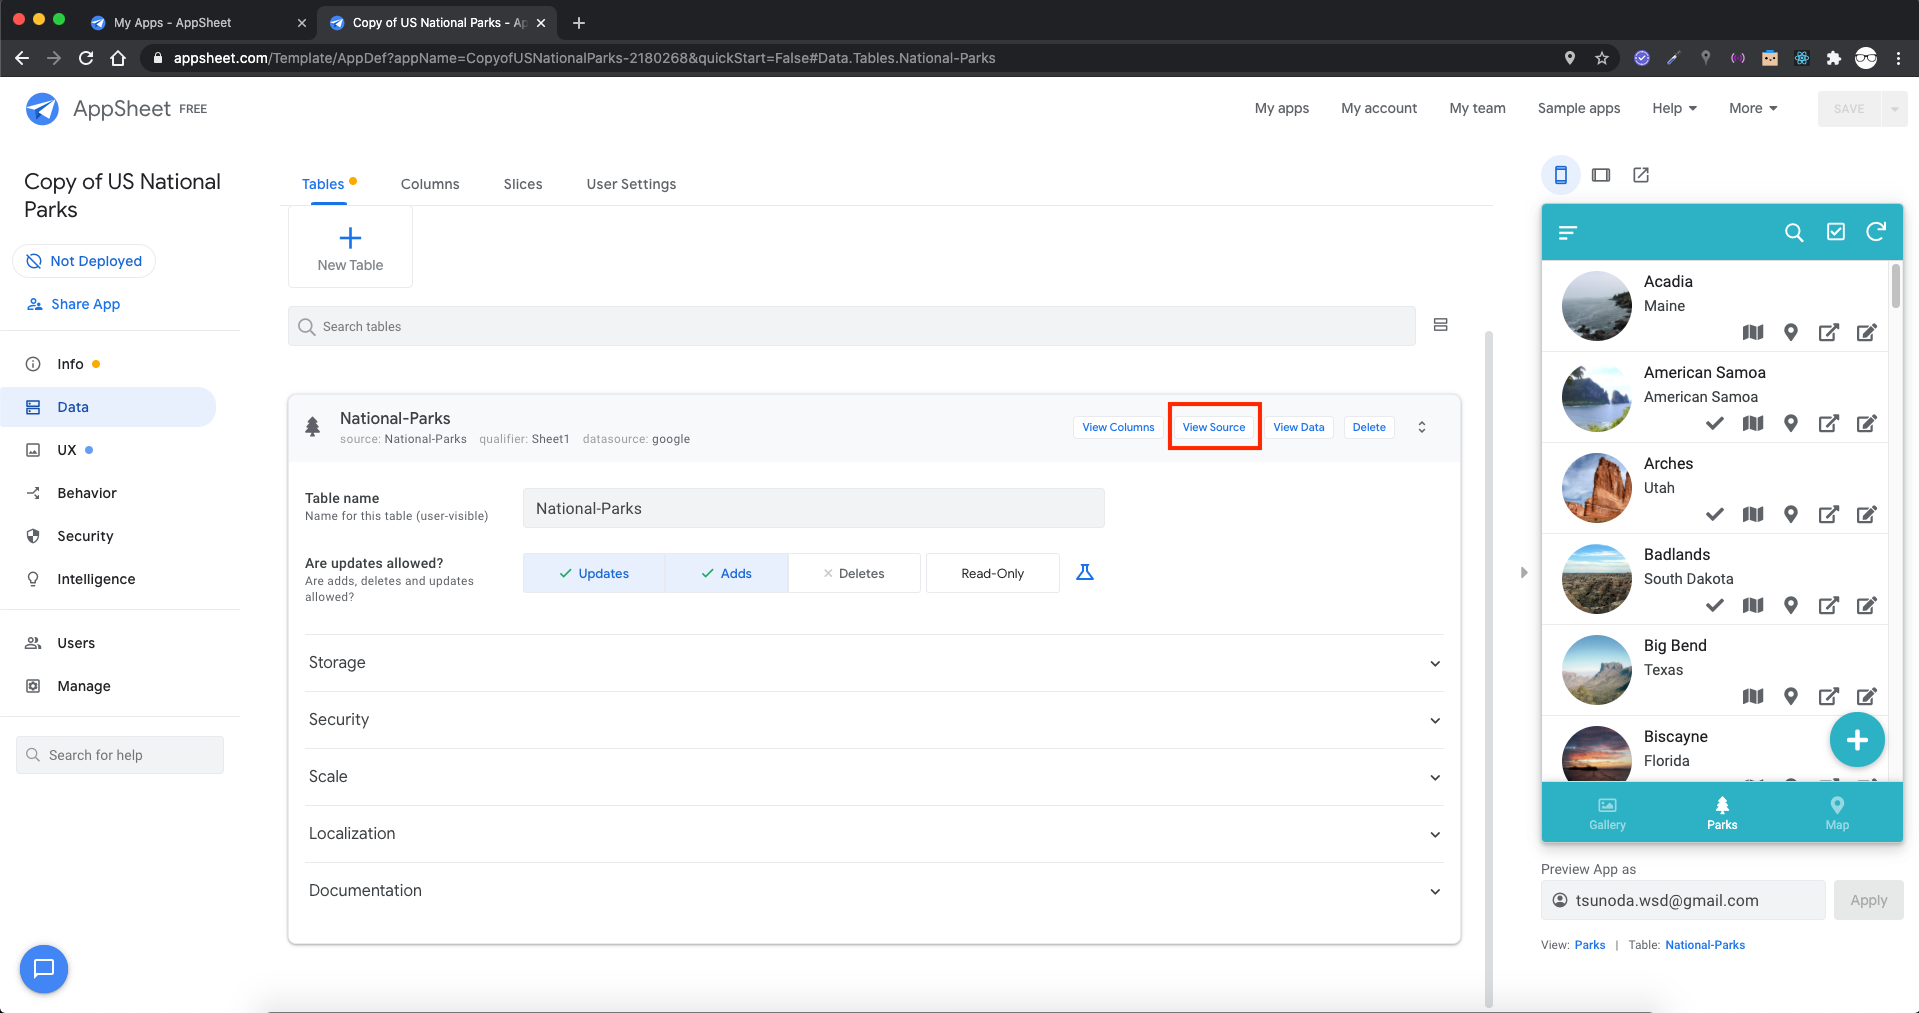This screenshot has width=1919, height=1013.
Task: Click the Share App link
Action: point(74,304)
